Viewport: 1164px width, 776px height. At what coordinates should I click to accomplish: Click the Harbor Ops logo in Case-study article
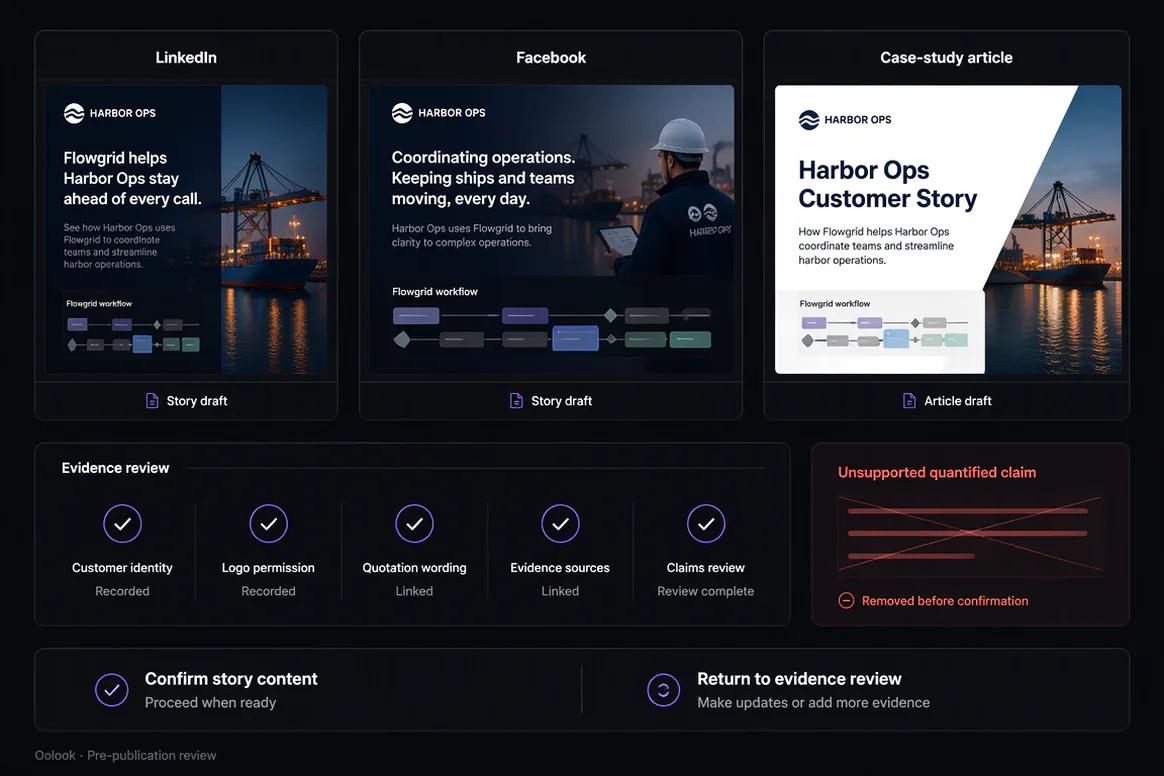point(845,120)
